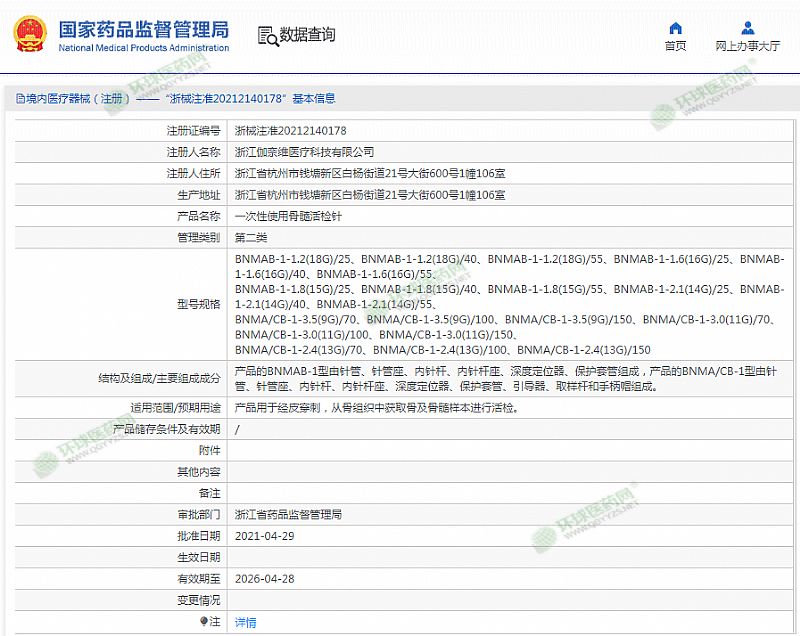Click the 型号规格 row label
800x636 pixels.
(199, 305)
